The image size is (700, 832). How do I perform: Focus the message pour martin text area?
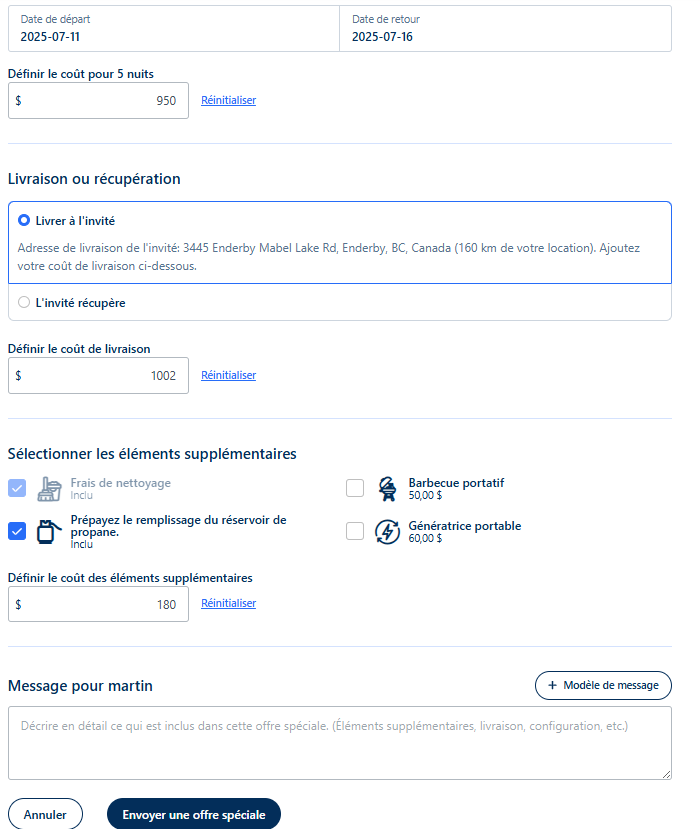click(x=340, y=743)
